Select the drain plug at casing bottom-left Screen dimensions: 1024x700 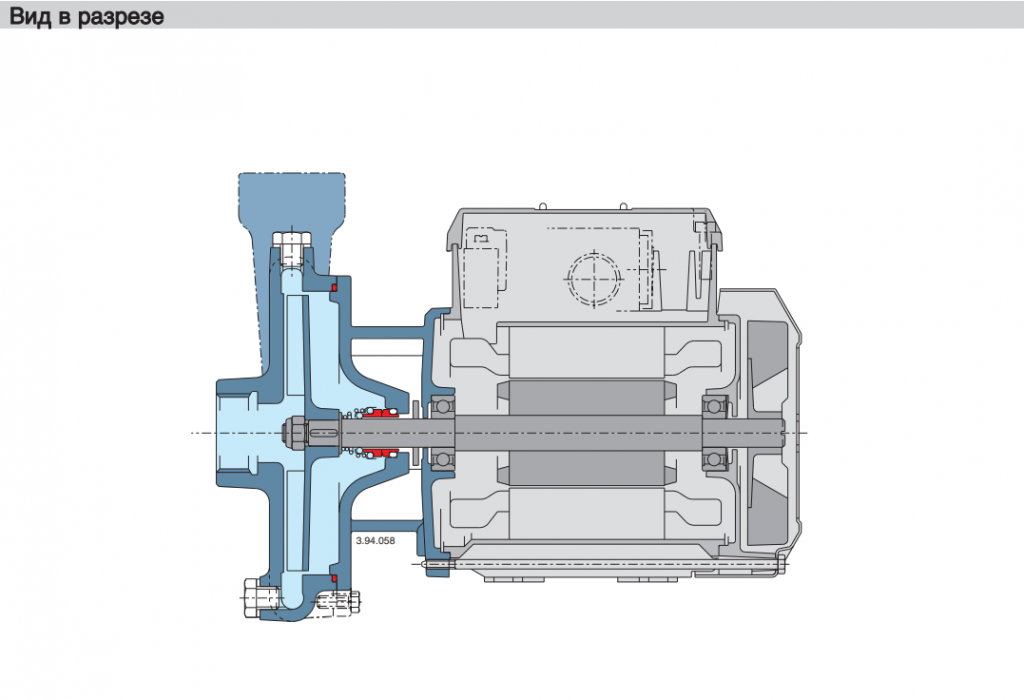pyautogui.click(x=260, y=596)
